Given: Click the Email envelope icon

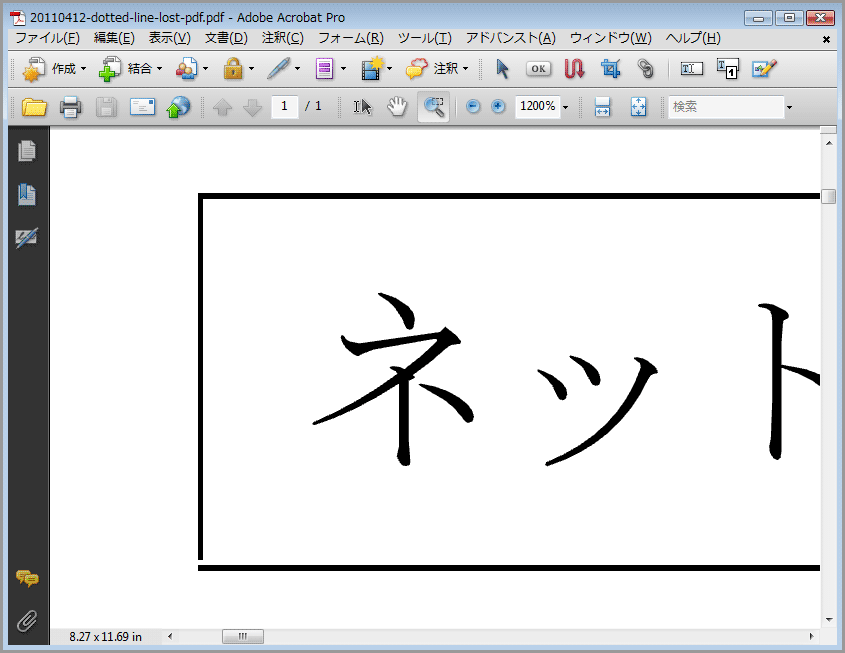Looking at the screenshot, I should (142, 107).
